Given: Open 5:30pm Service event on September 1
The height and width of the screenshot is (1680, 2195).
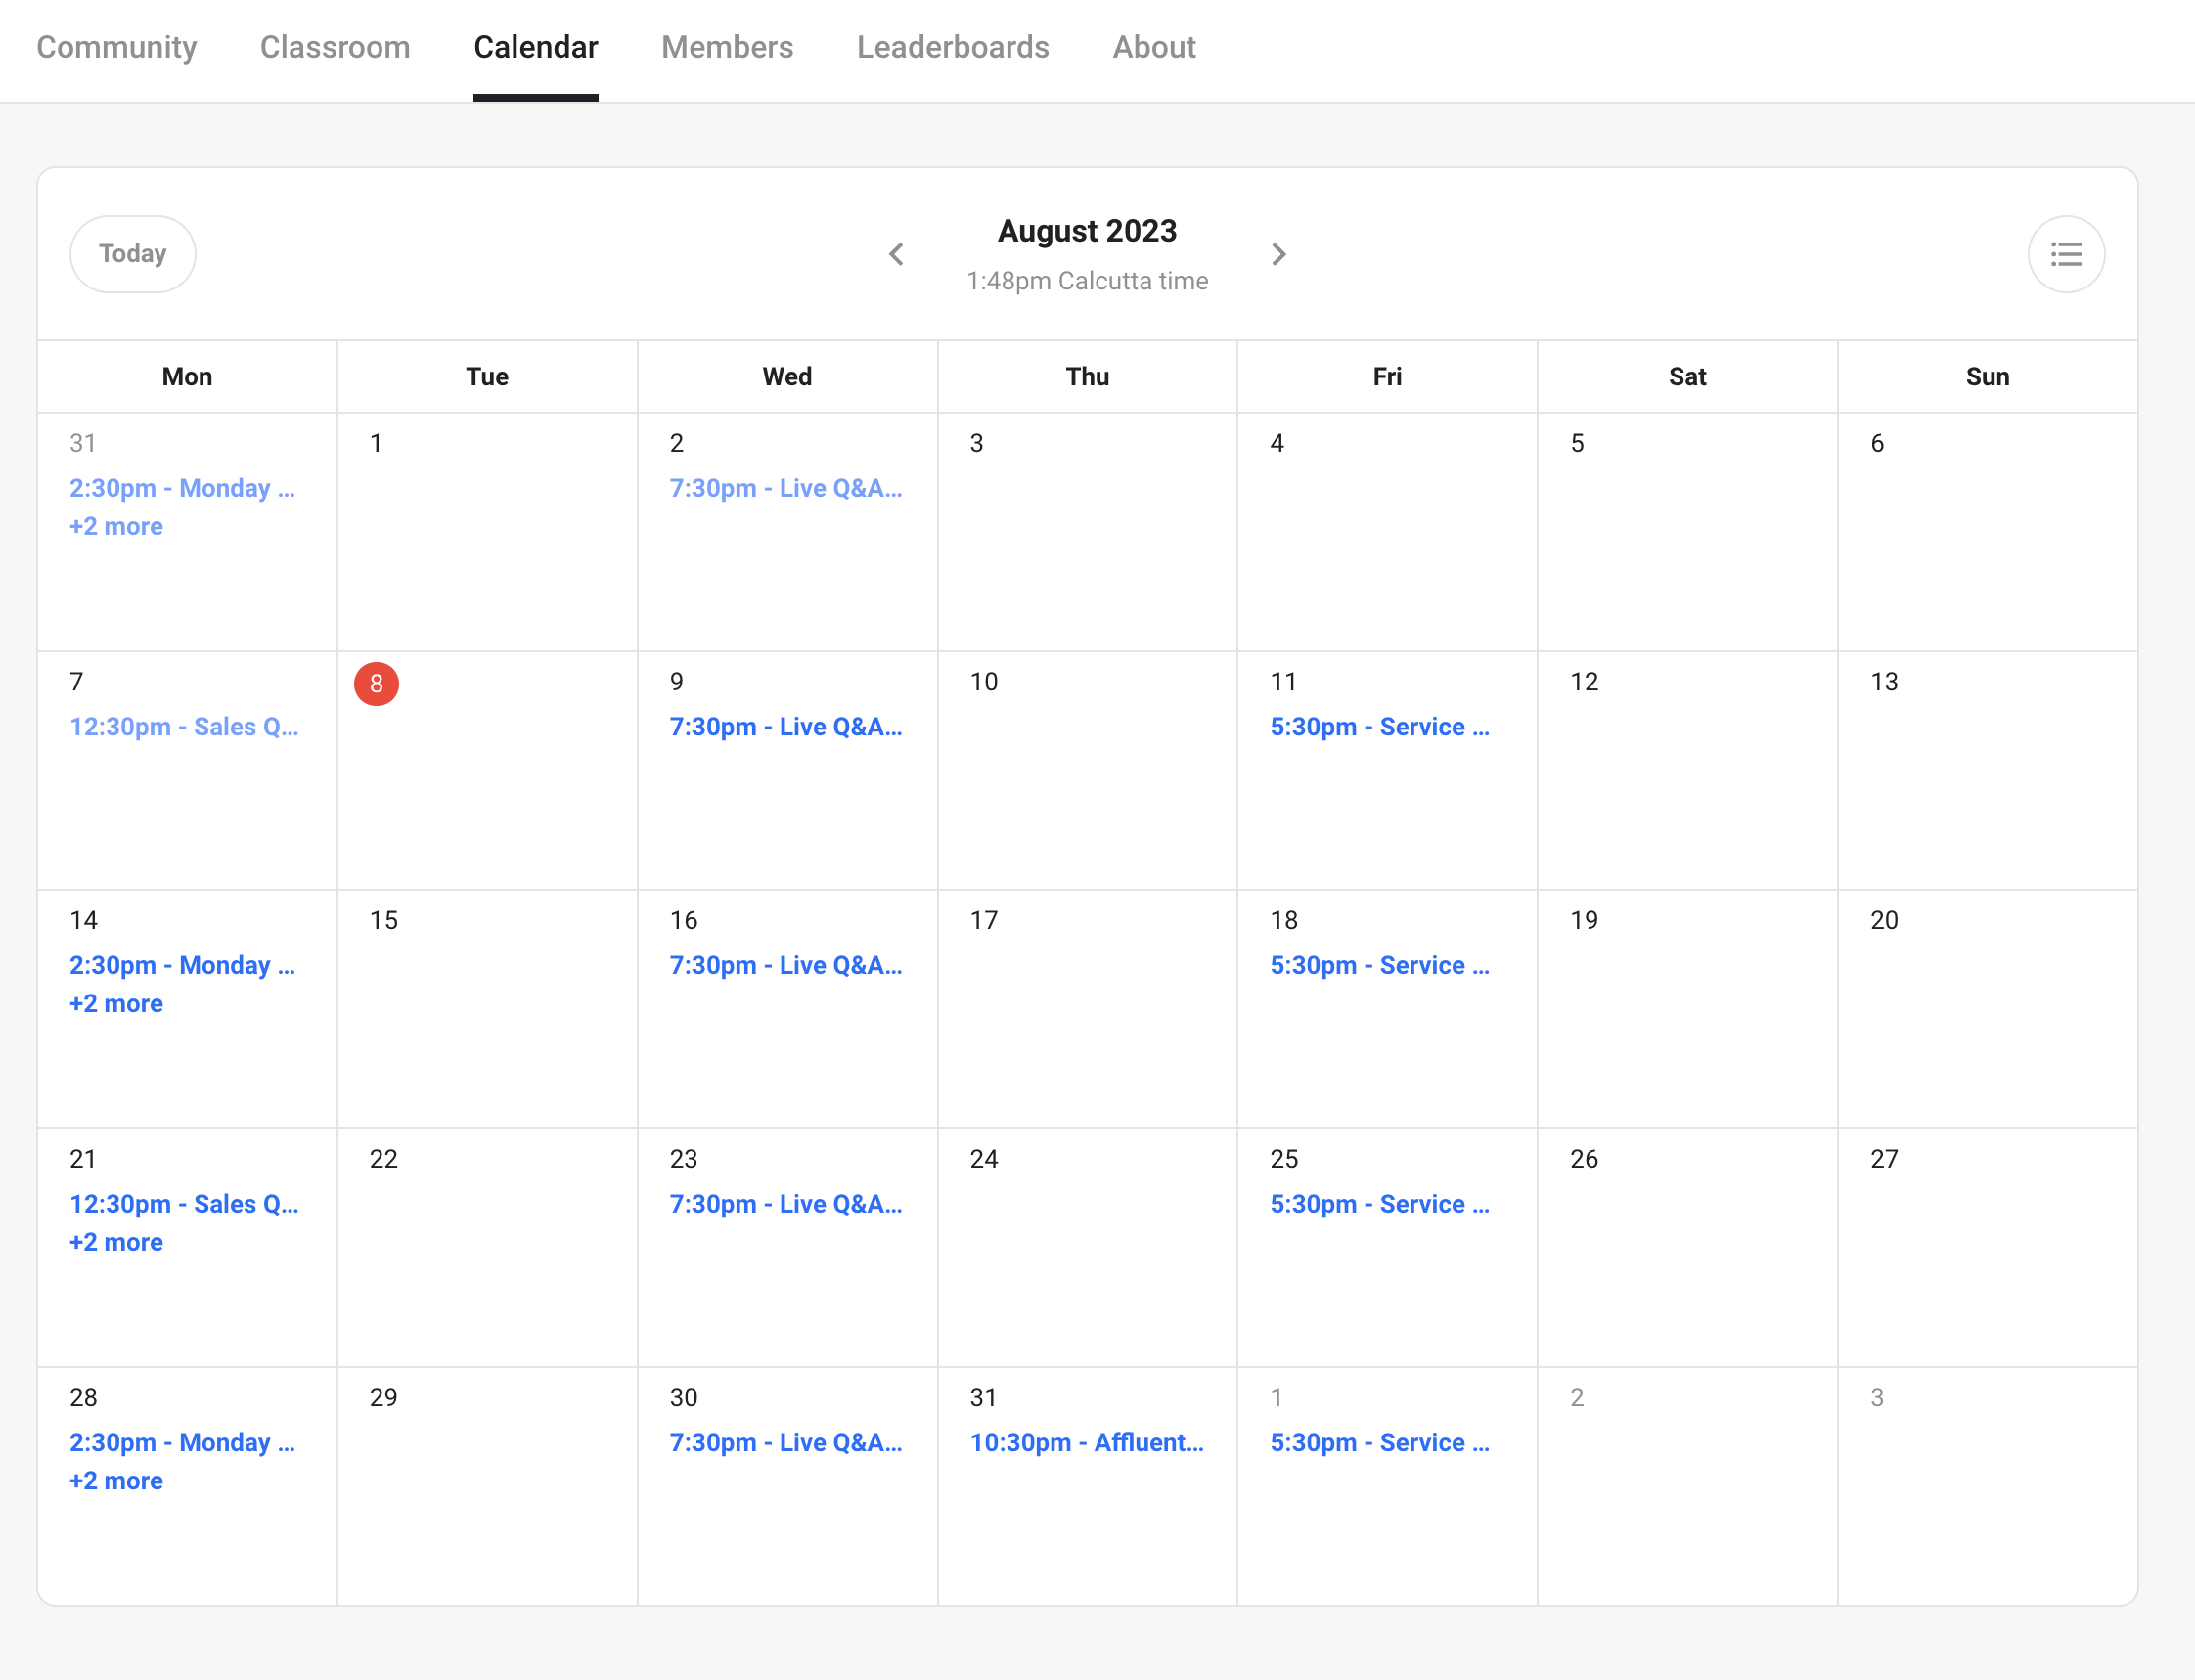Looking at the screenshot, I should [x=1379, y=1442].
